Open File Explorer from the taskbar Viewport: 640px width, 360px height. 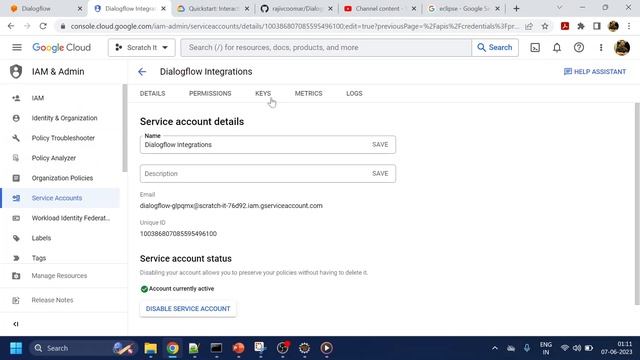pyautogui.click(x=151, y=348)
